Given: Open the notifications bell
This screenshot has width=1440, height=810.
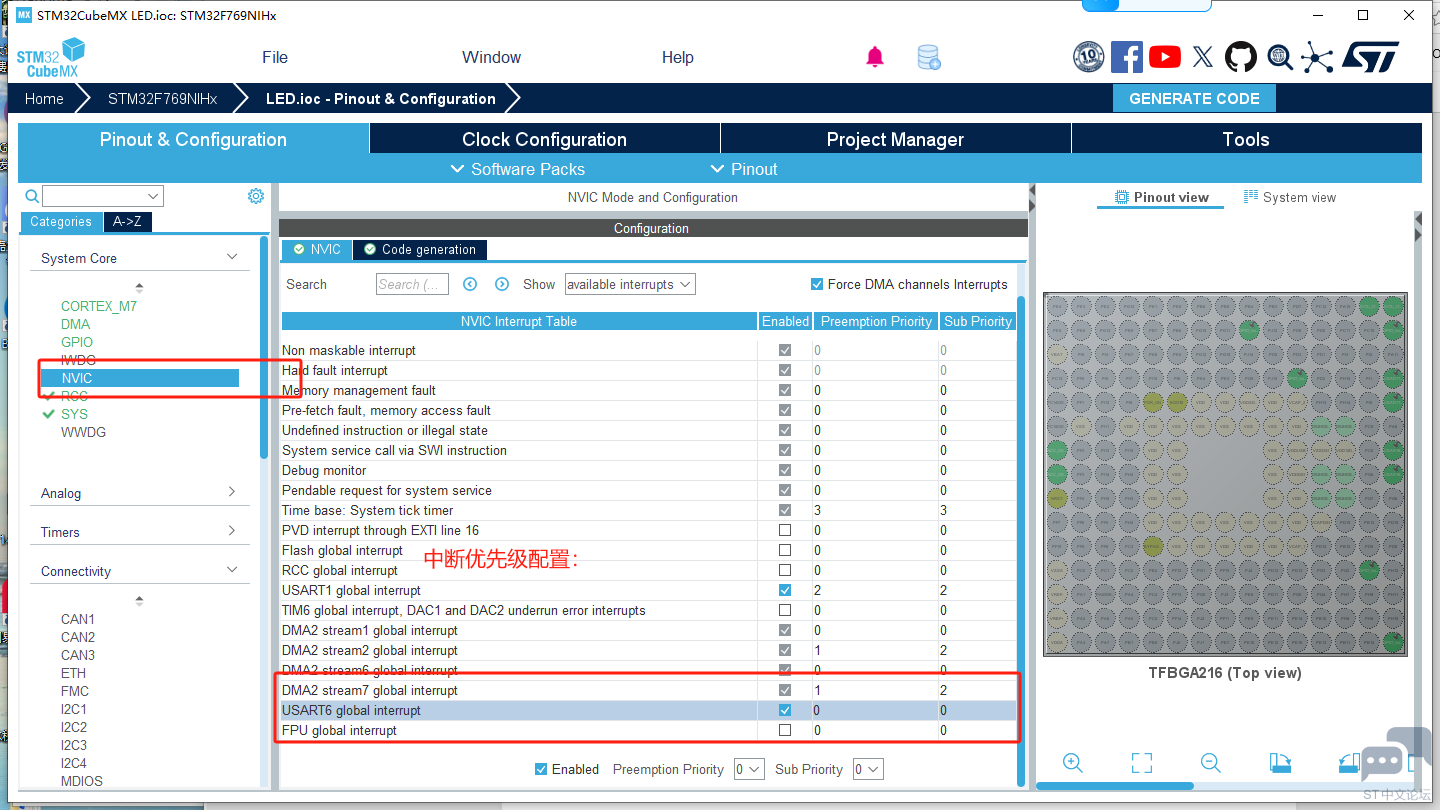Looking at the screenshot, I should click(x=875, y=57).
